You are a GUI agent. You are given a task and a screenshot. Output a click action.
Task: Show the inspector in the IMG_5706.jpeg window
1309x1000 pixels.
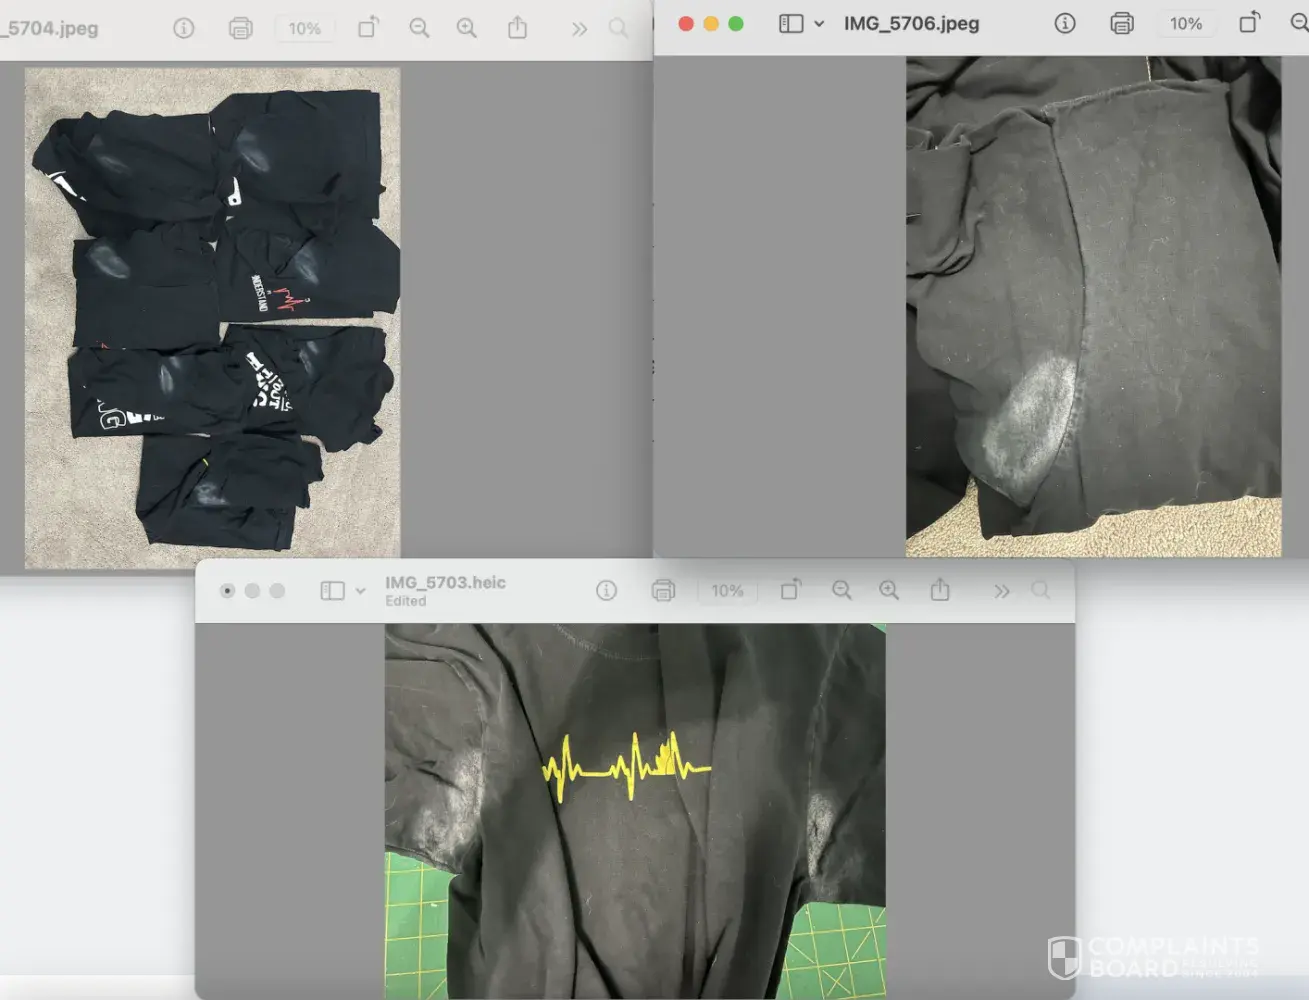point(1065,23)
